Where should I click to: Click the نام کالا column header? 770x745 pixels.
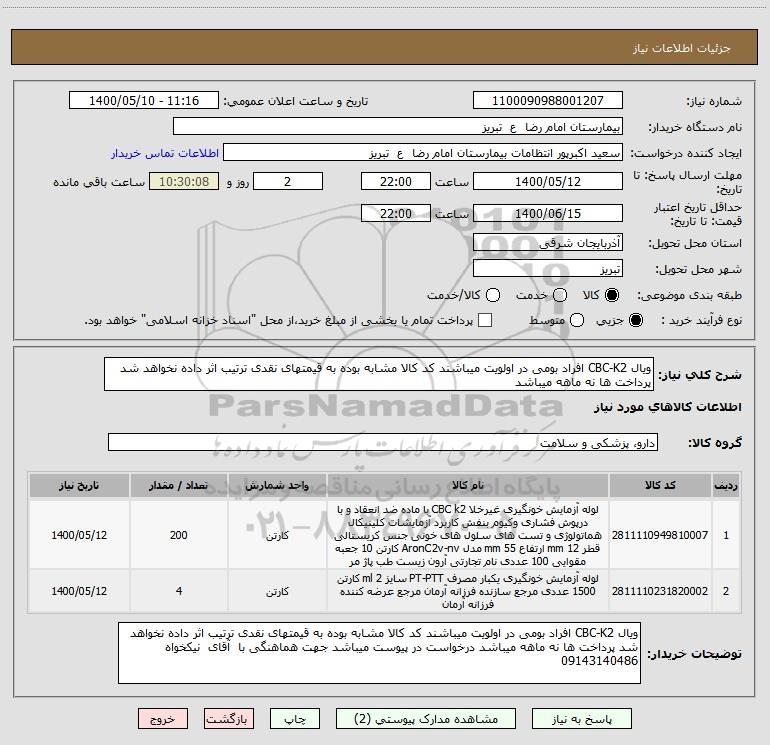click(x=468, y=485)
